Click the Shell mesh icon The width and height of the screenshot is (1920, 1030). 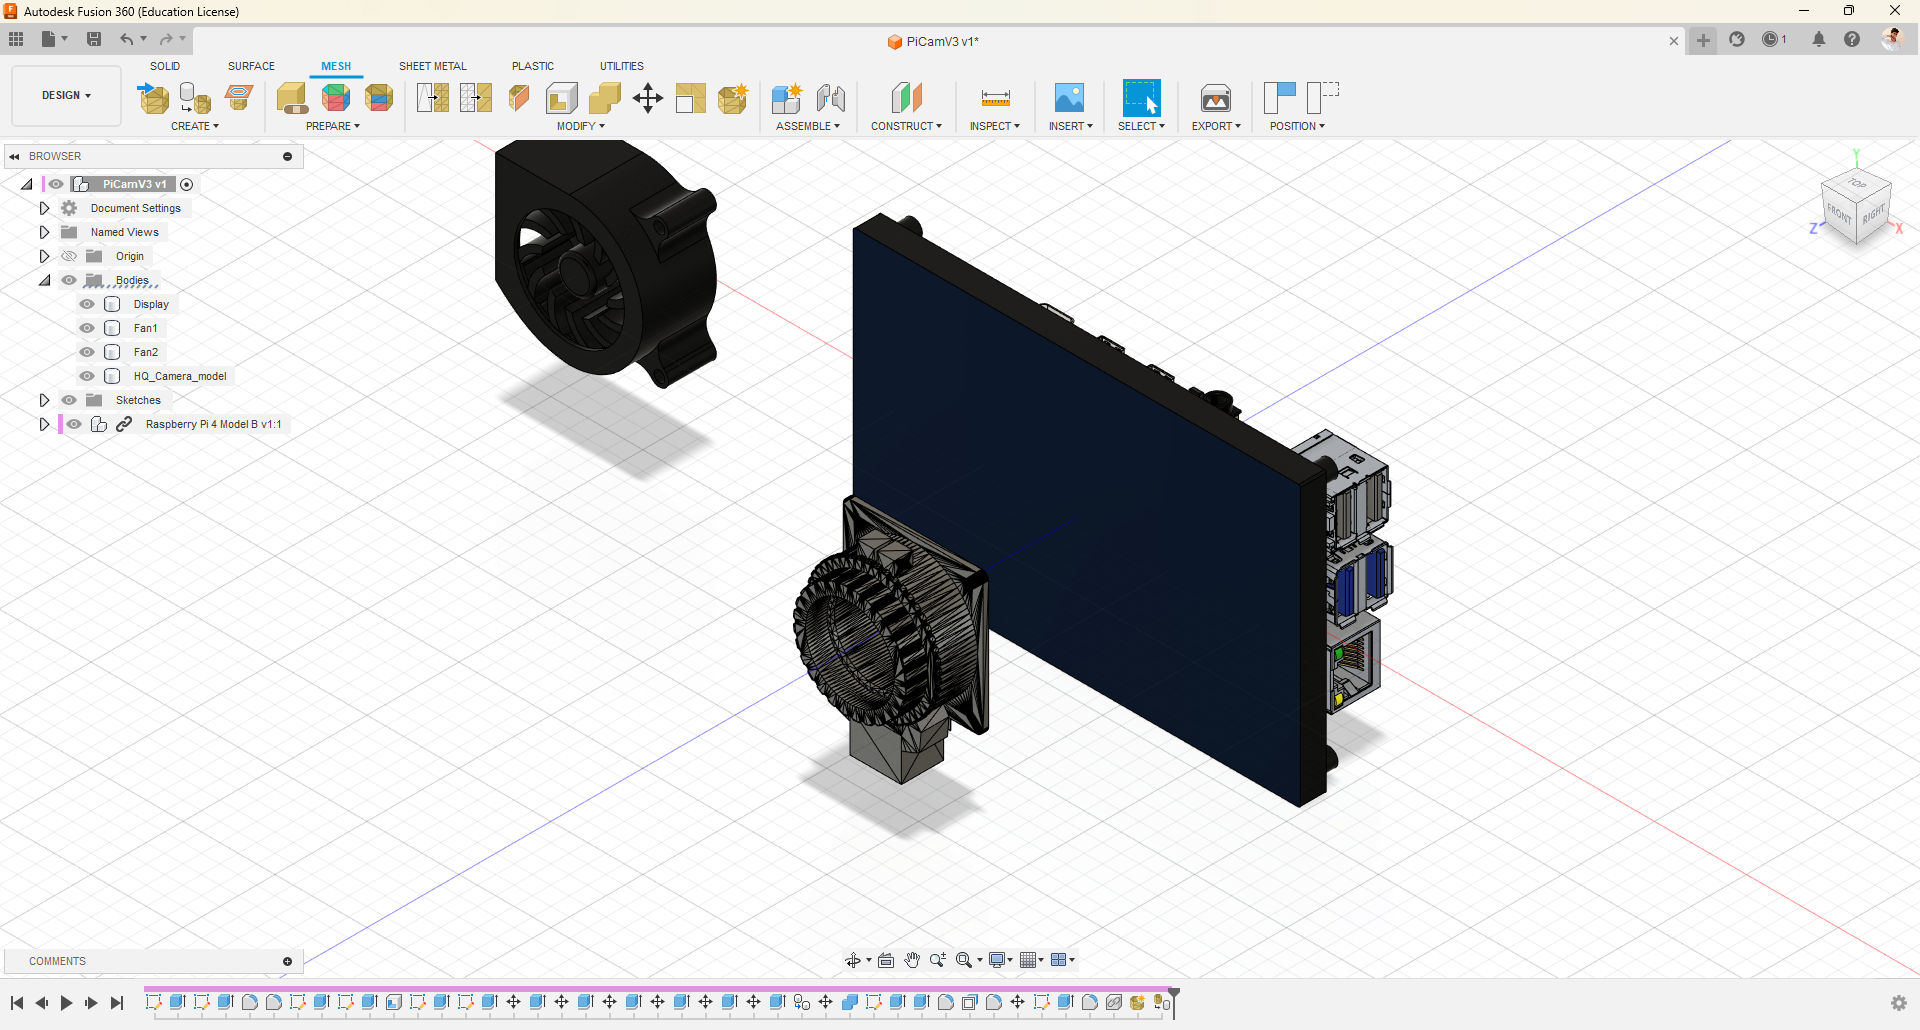click(562, 98)
